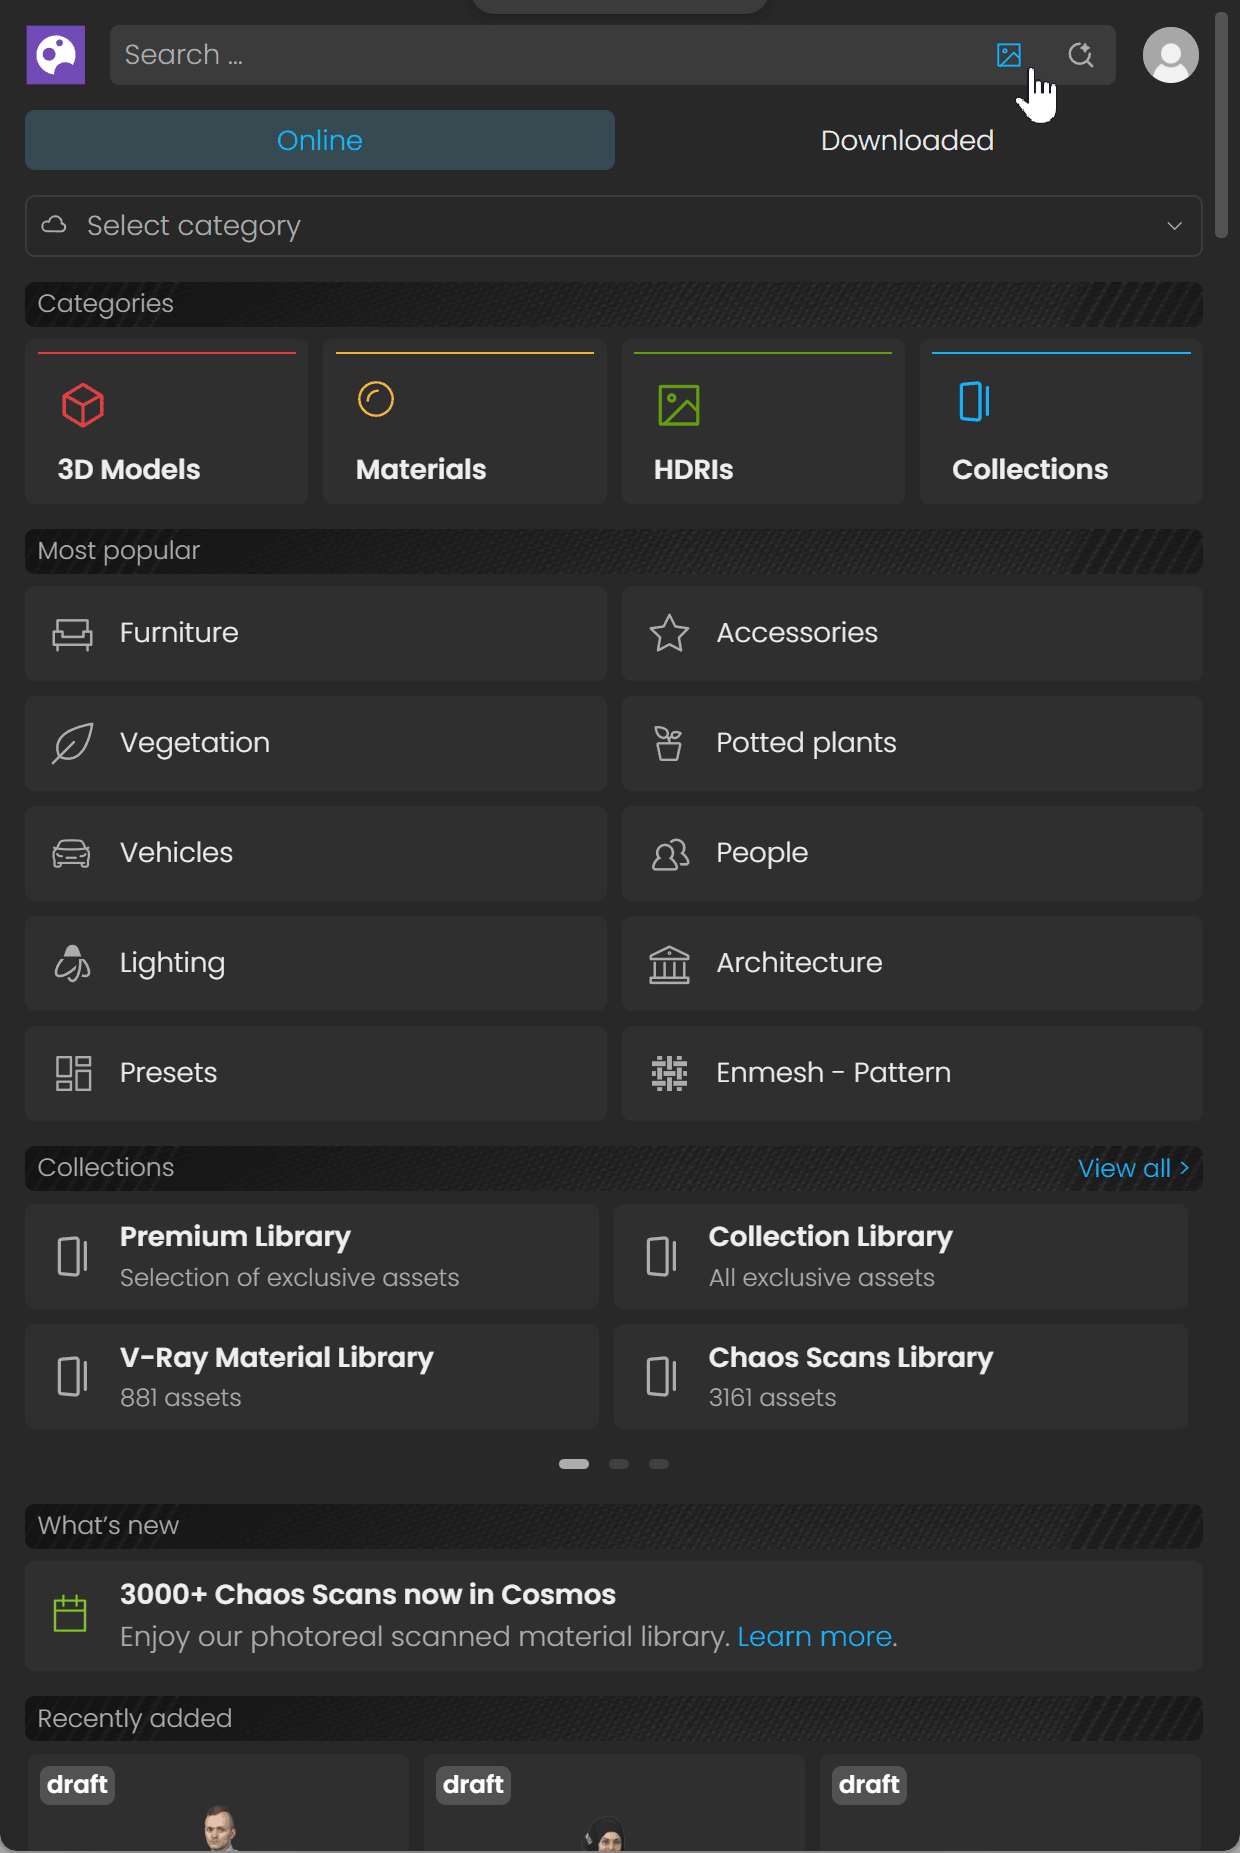This screenshot has width=1240, height=1853.
Task: Click the Furniture sofa icon
Action: pyautogui.click(x=72, y=634)
